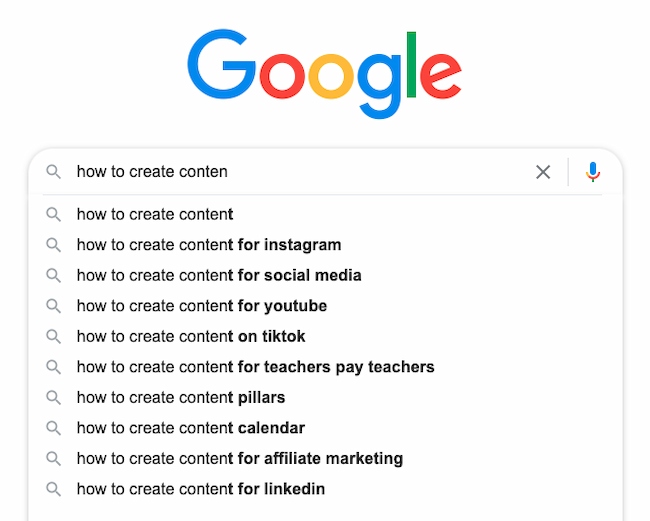Click magnifier icon beside 'content calendar' suggestion
The width and height of the screenshot is (650, 521).
click(x=54, y=428)
